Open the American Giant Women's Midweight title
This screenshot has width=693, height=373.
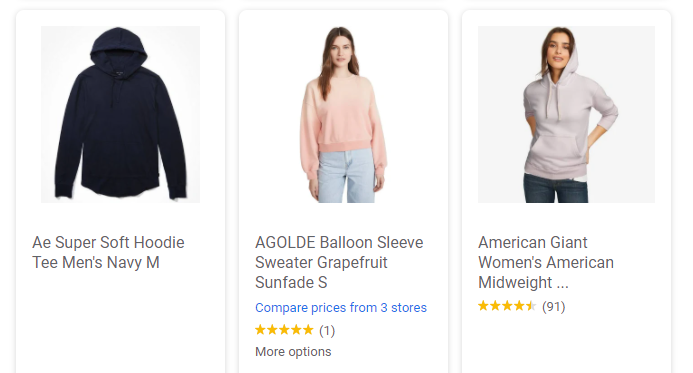click(x=546, y=262)
